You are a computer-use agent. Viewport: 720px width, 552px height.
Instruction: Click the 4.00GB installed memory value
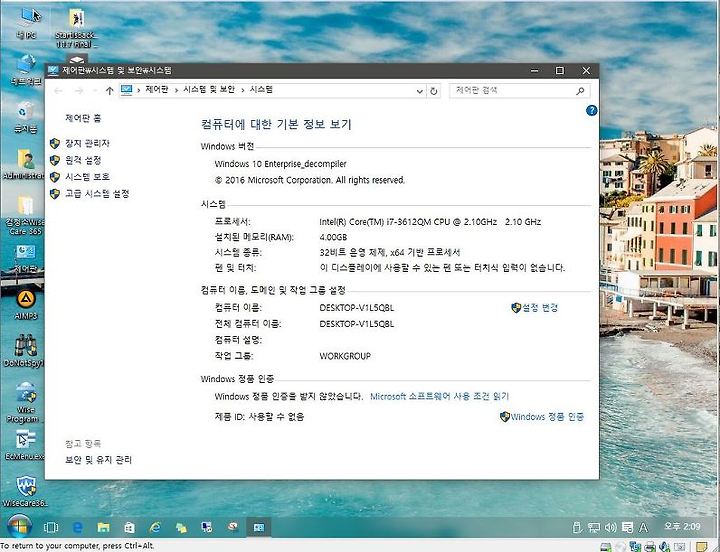[333, 237]
